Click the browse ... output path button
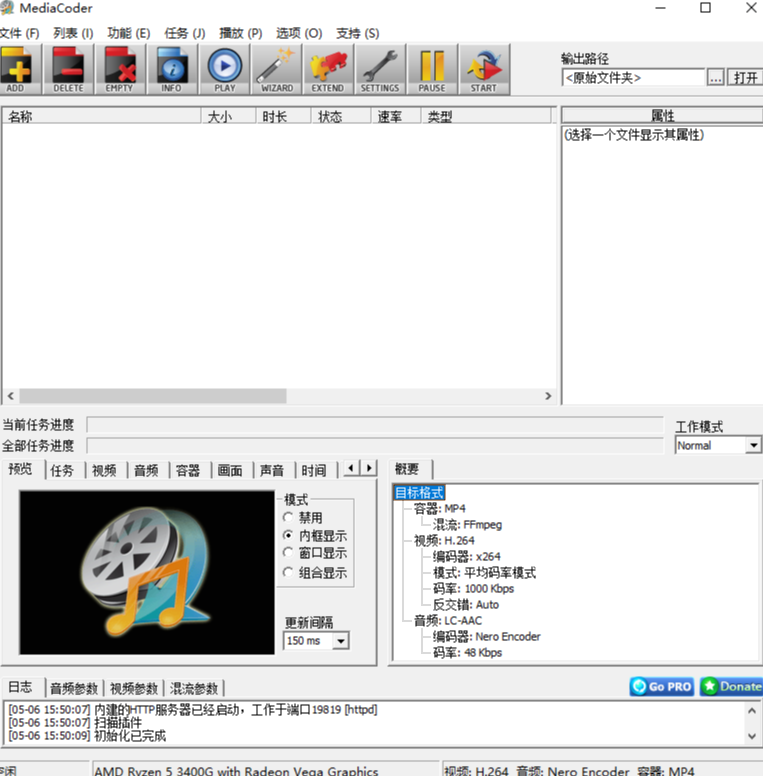Viewport: 763px width, 776px height. click(715, 78)
